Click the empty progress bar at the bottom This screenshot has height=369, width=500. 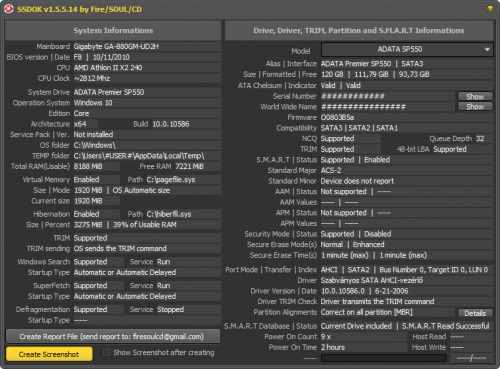[x=384, y=358]
